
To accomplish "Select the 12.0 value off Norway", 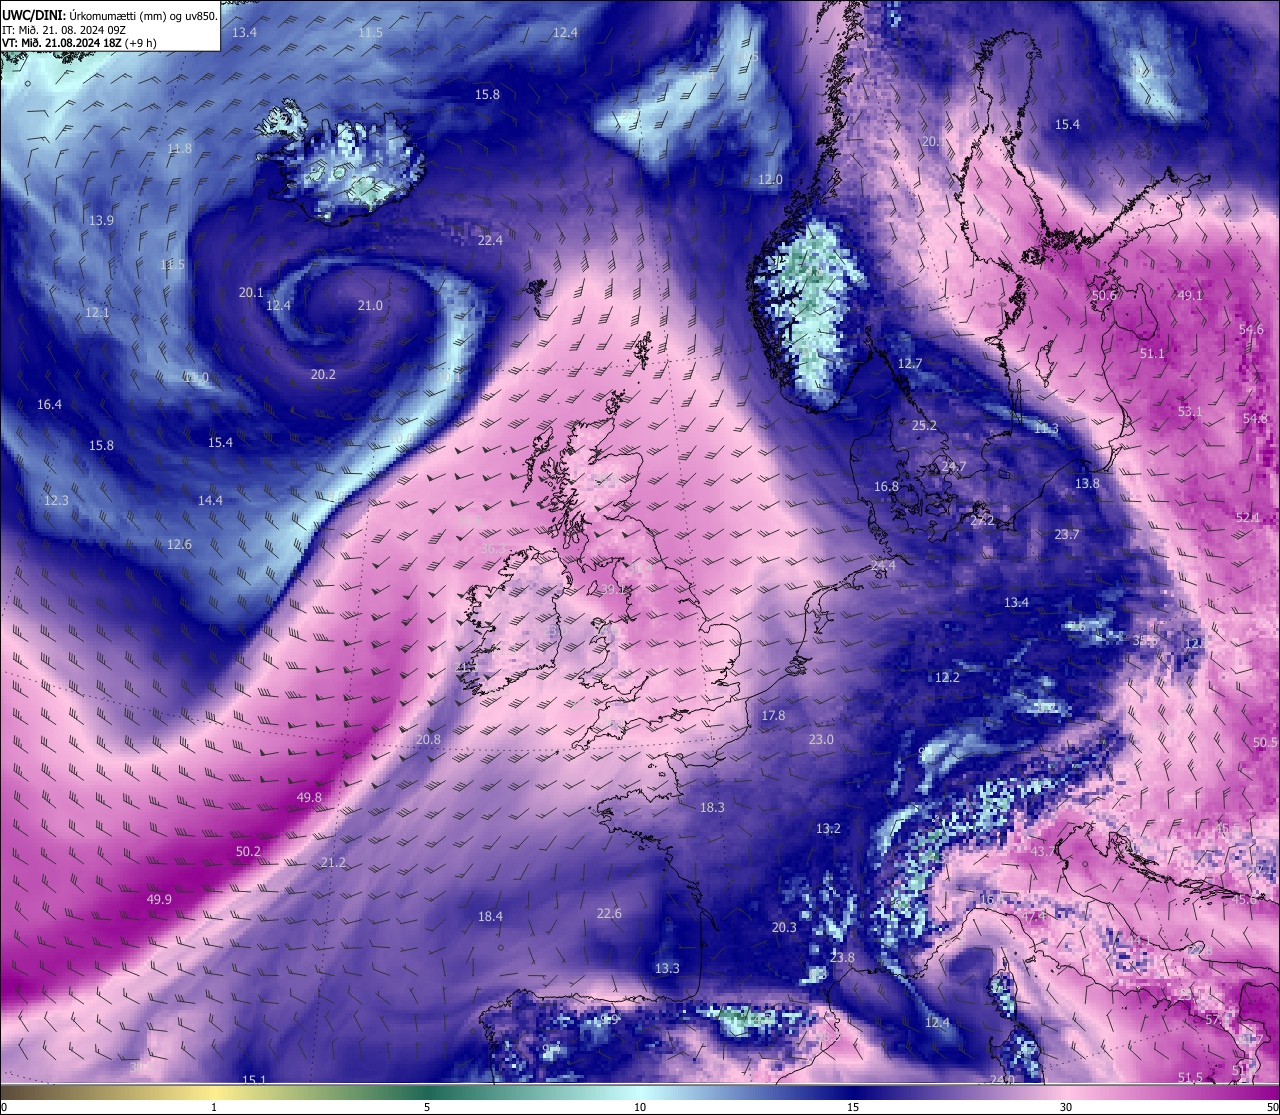I will 770,179.
